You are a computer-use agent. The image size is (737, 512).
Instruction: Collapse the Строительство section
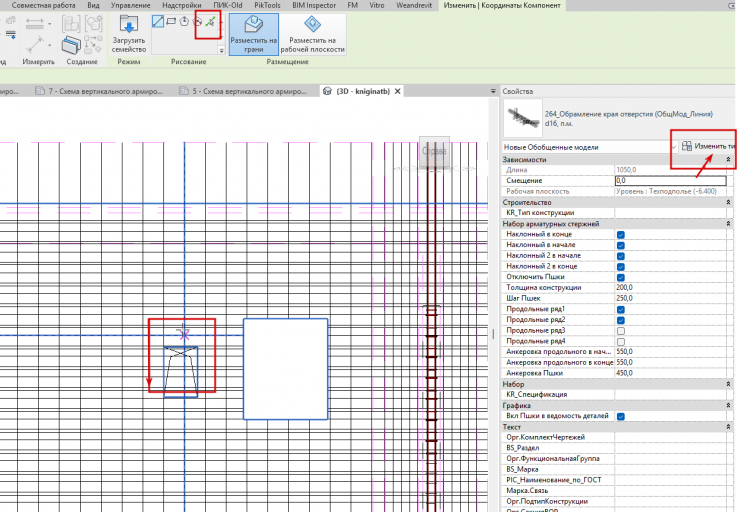[728, 203]
